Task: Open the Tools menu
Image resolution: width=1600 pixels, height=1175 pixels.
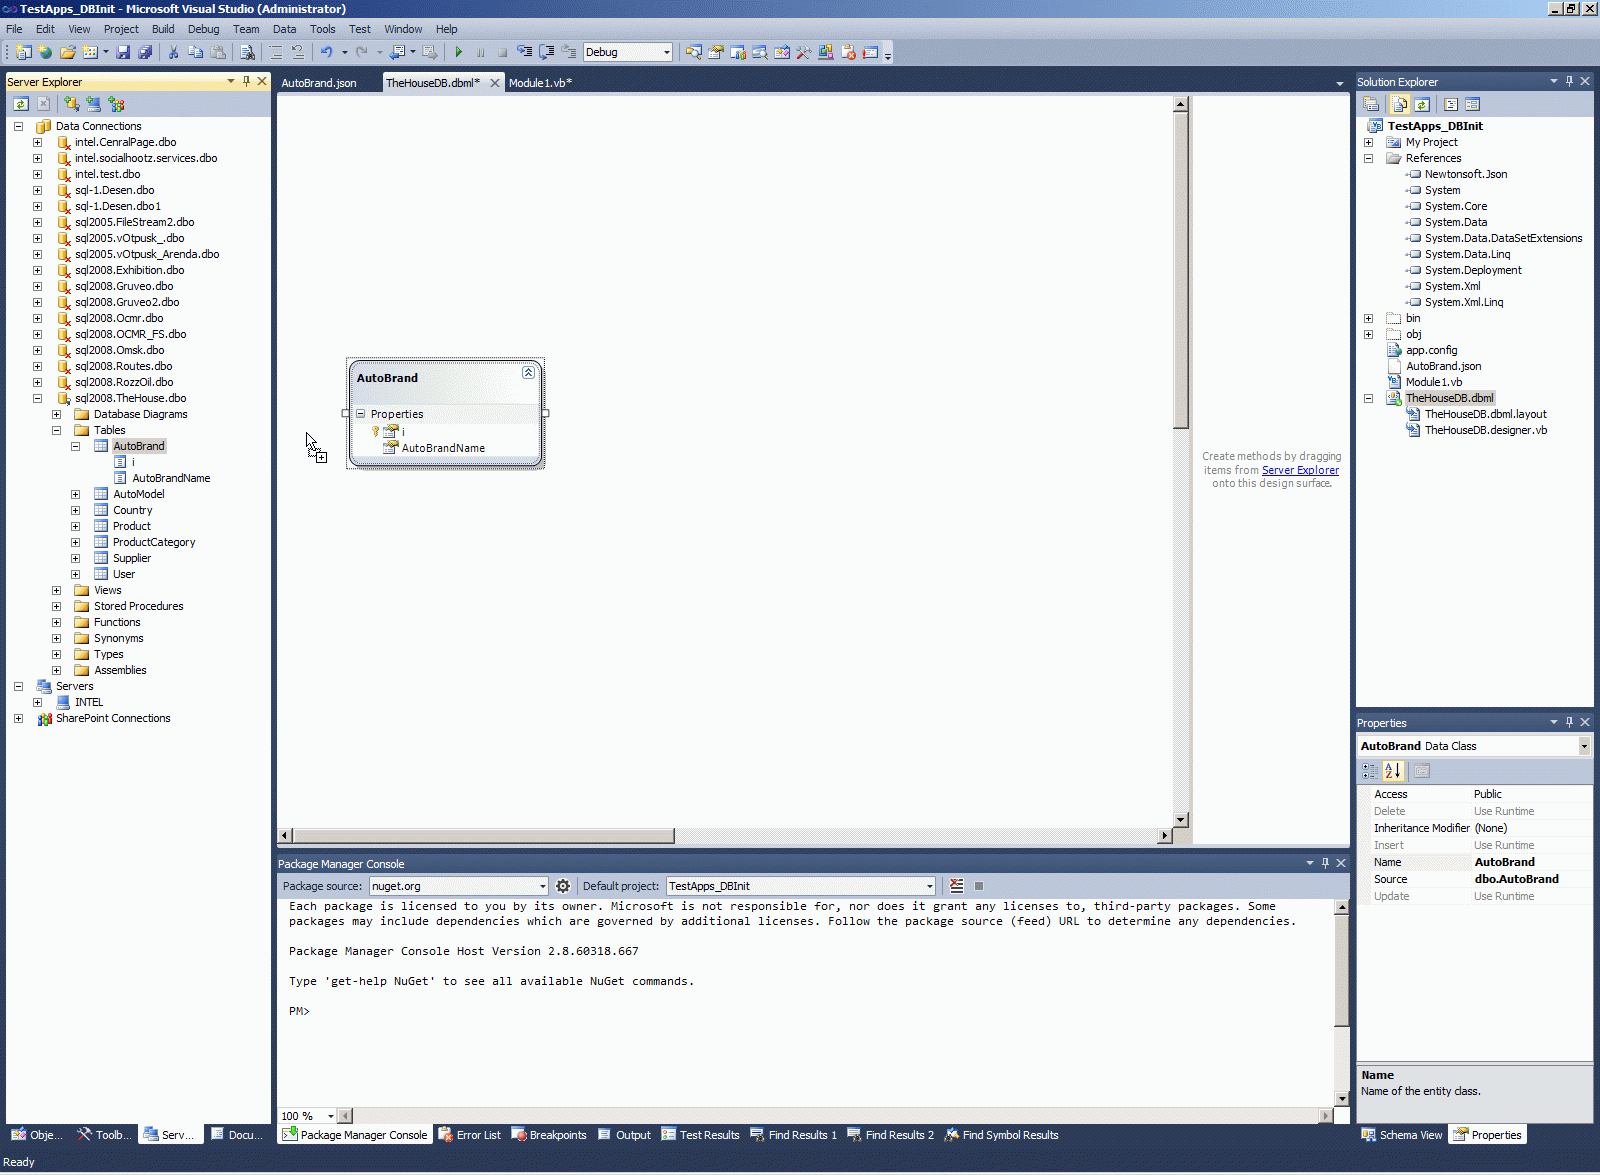Action: (322, 29)
